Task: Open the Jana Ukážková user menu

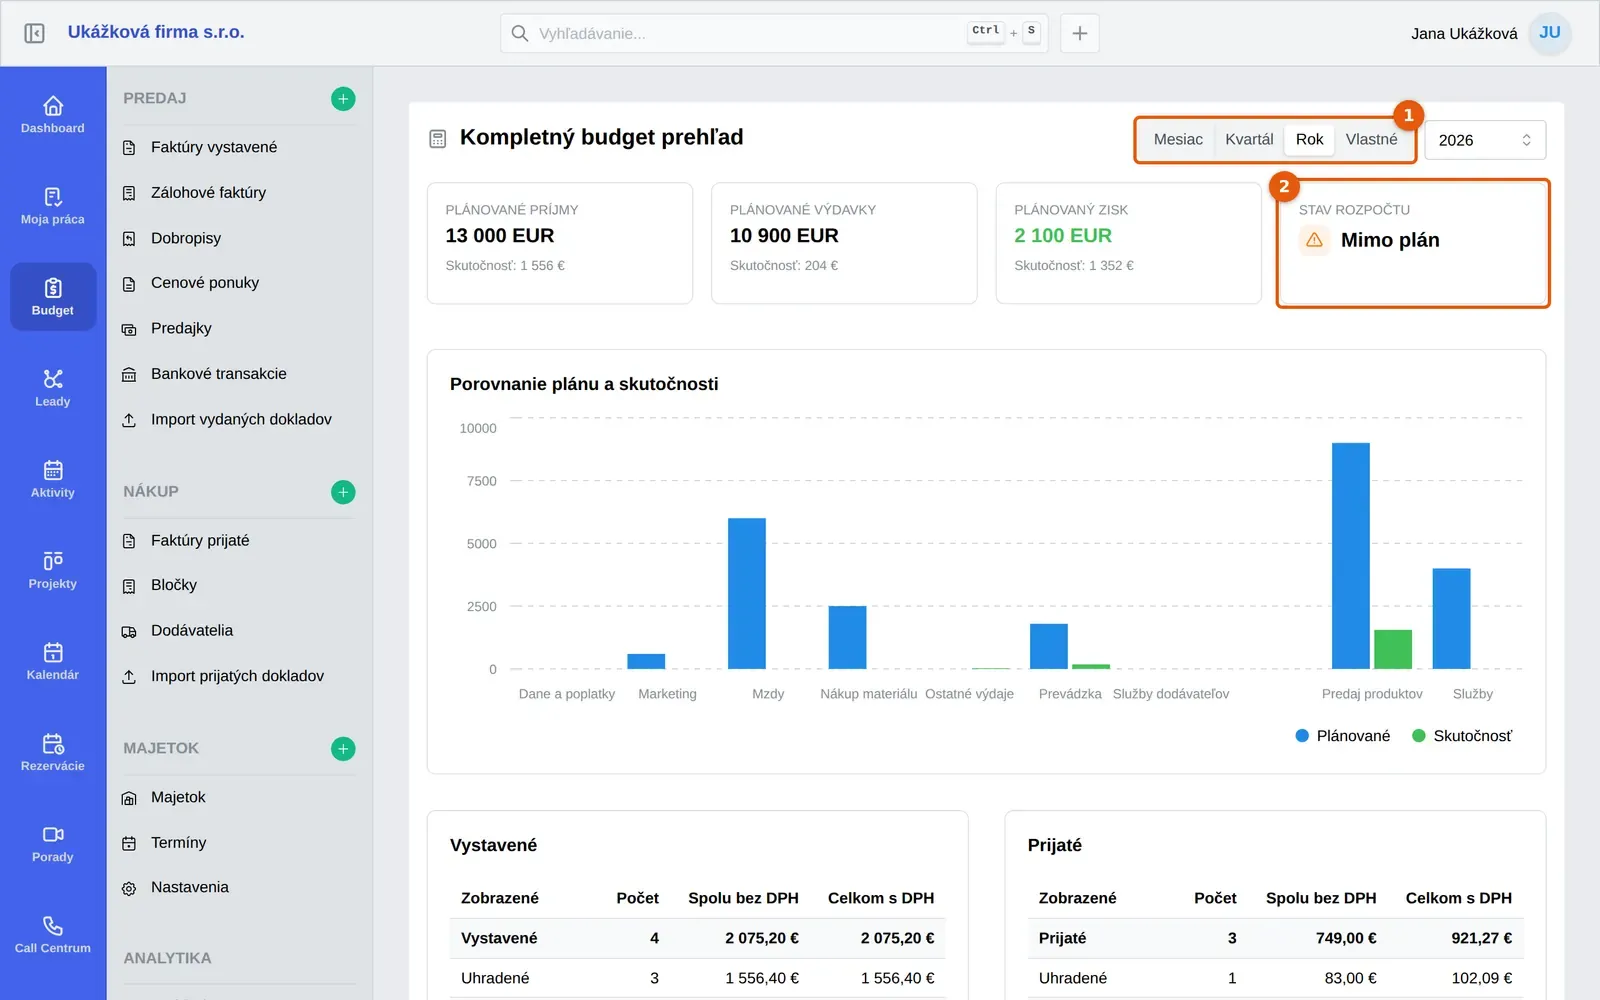Action: pos(1490,33)
